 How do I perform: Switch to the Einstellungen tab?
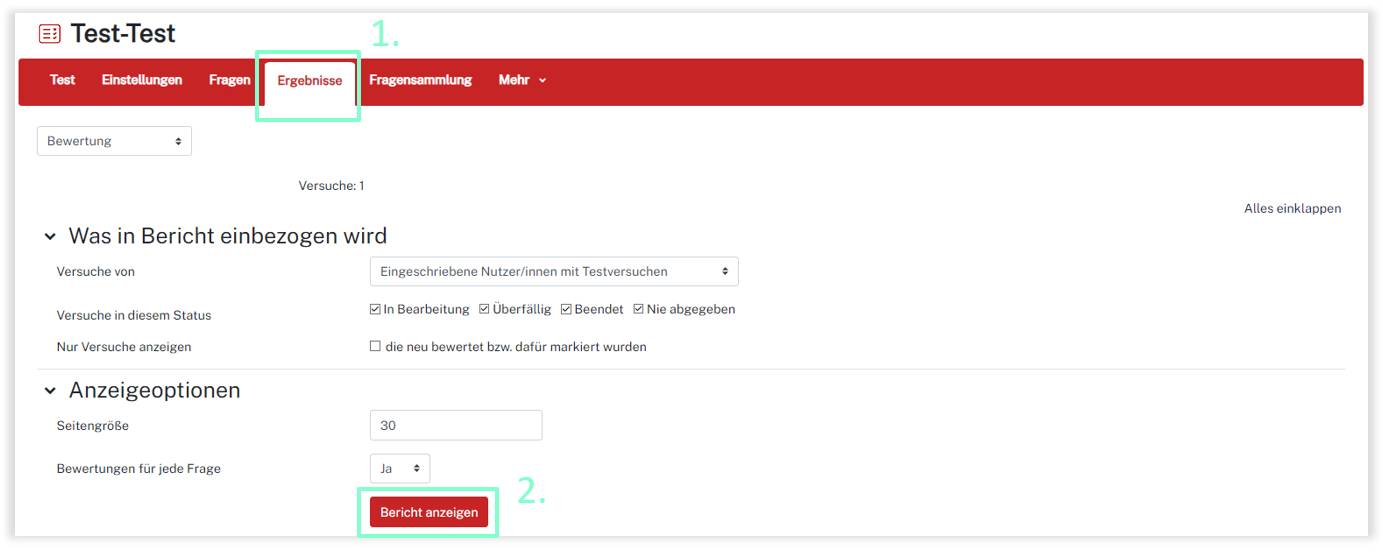tap(142, 80)
